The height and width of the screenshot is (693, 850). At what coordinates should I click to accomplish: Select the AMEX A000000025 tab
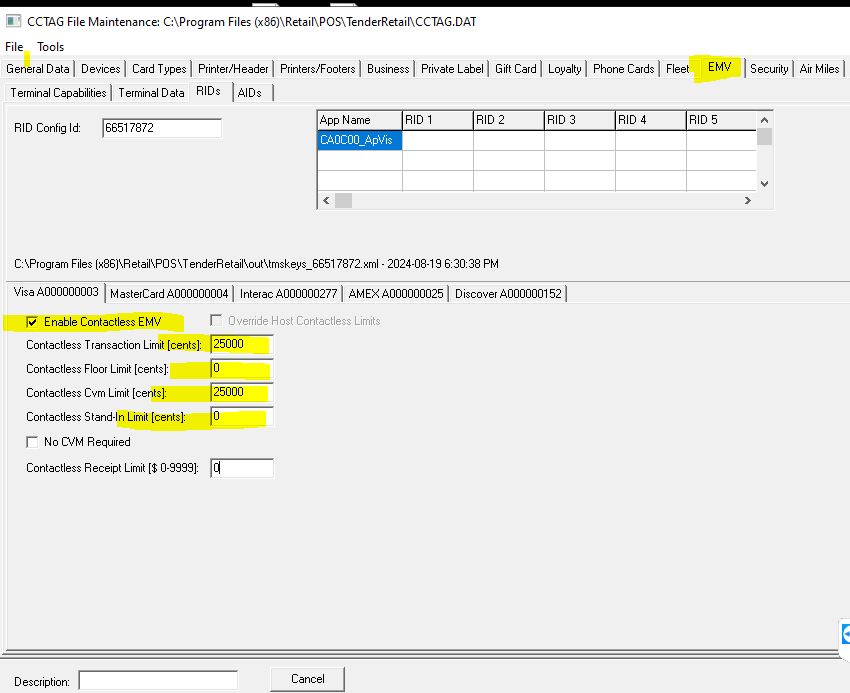tap(396, 294)
